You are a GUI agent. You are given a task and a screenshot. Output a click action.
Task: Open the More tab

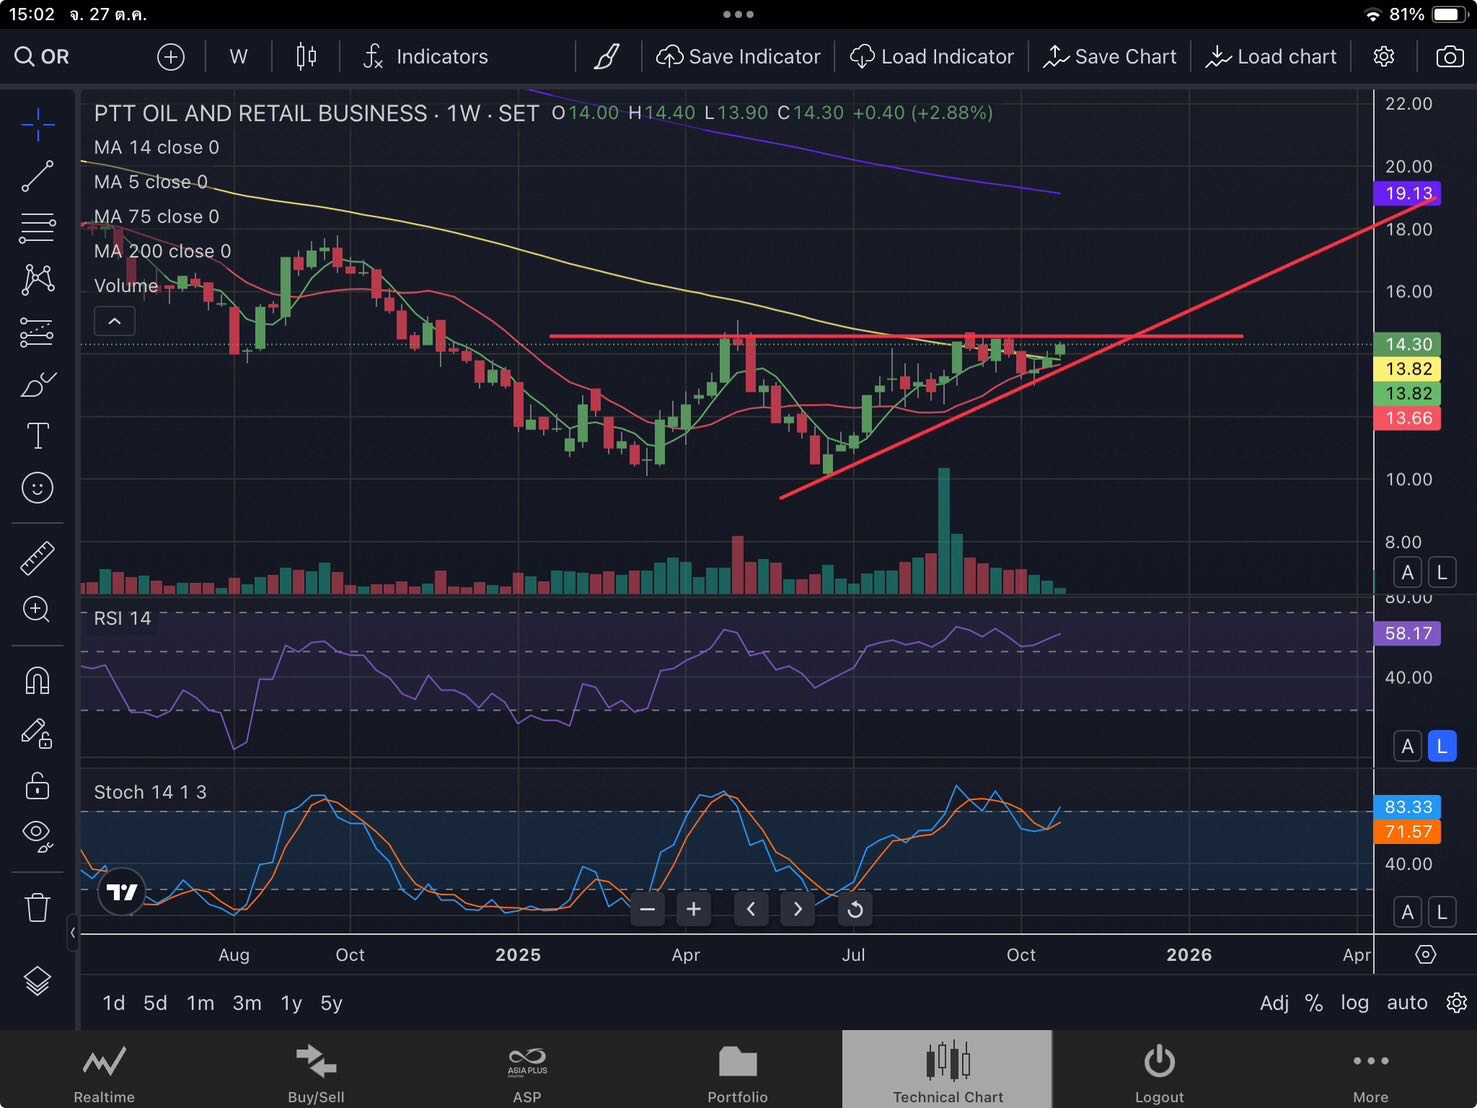[x=1371, y=1070]
